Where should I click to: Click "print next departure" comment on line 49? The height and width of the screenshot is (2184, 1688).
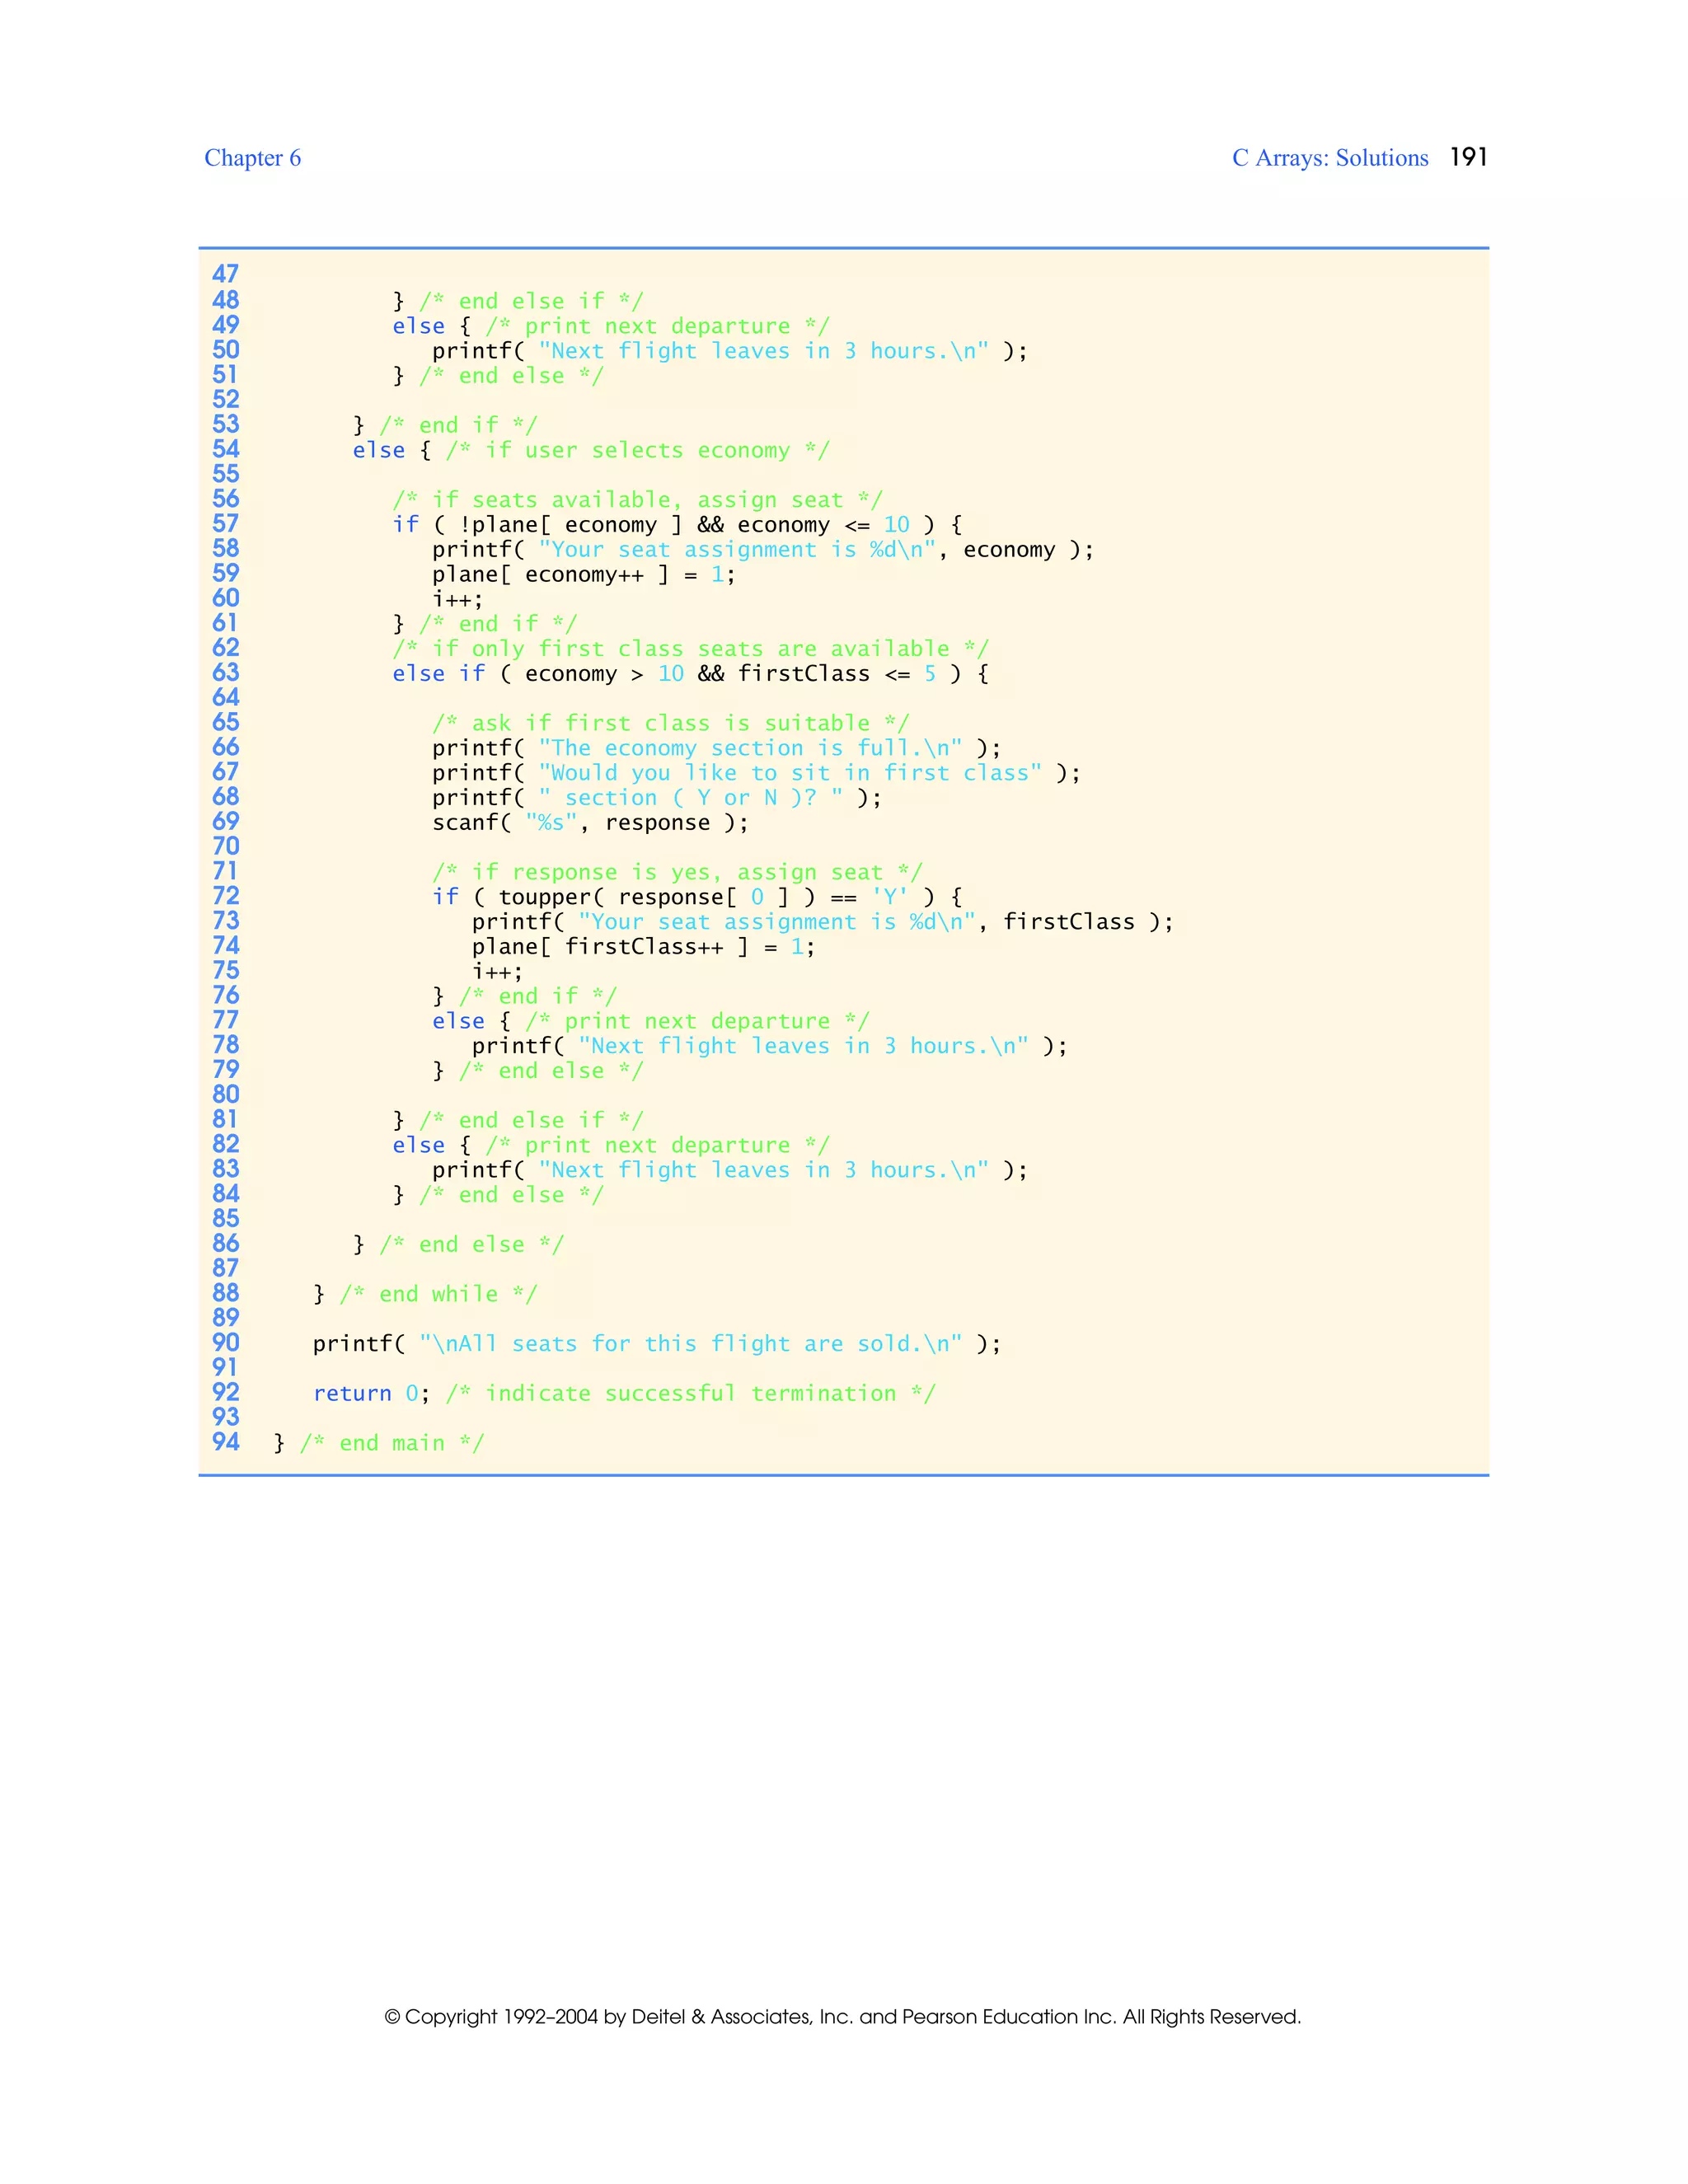(657, 327)
